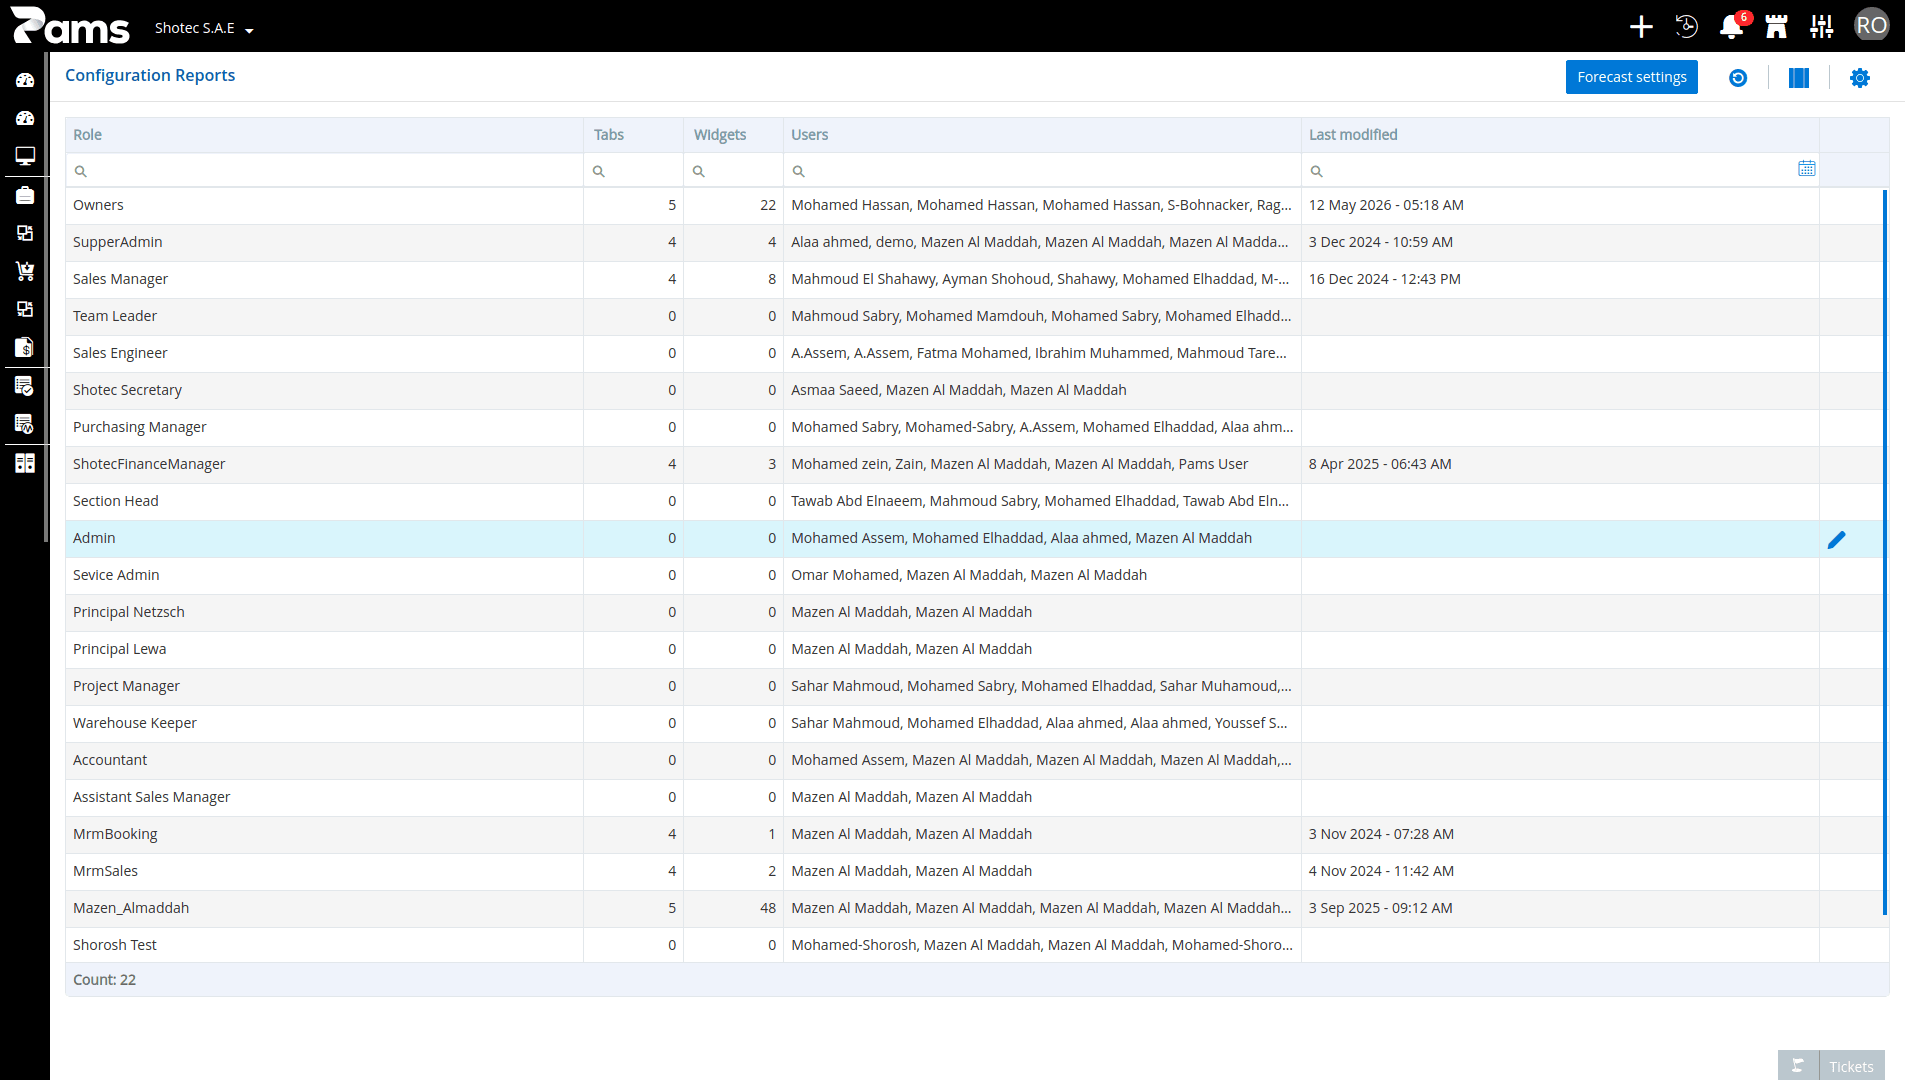
Task: Open the history clock icon in top bar
Action: click(x=1686, y=27)
